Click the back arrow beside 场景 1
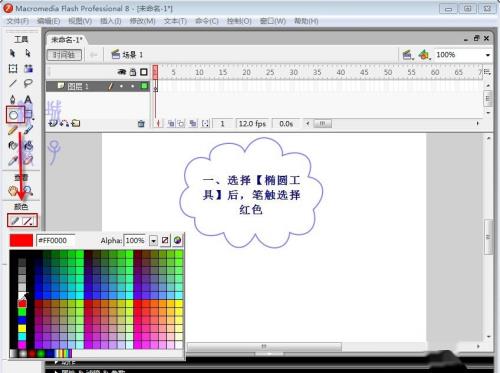 tap(94, 55)
